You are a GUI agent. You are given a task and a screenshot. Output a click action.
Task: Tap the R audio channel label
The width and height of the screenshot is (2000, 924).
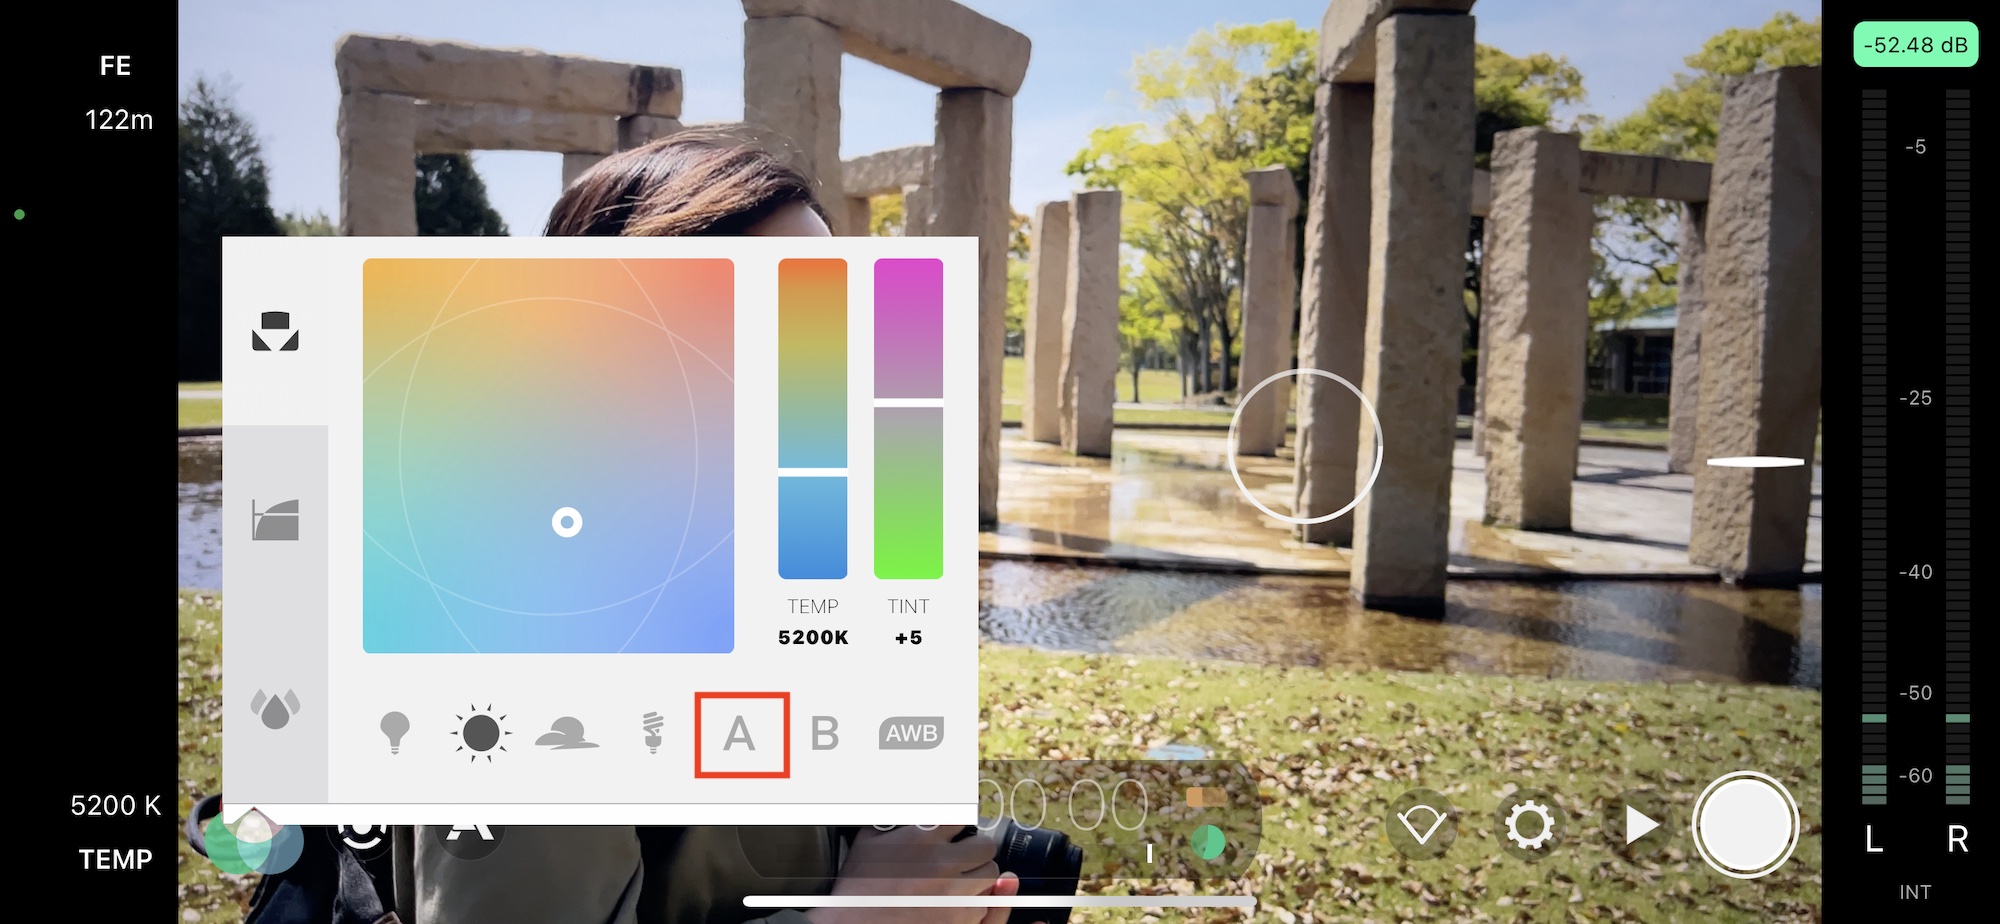1957,839
